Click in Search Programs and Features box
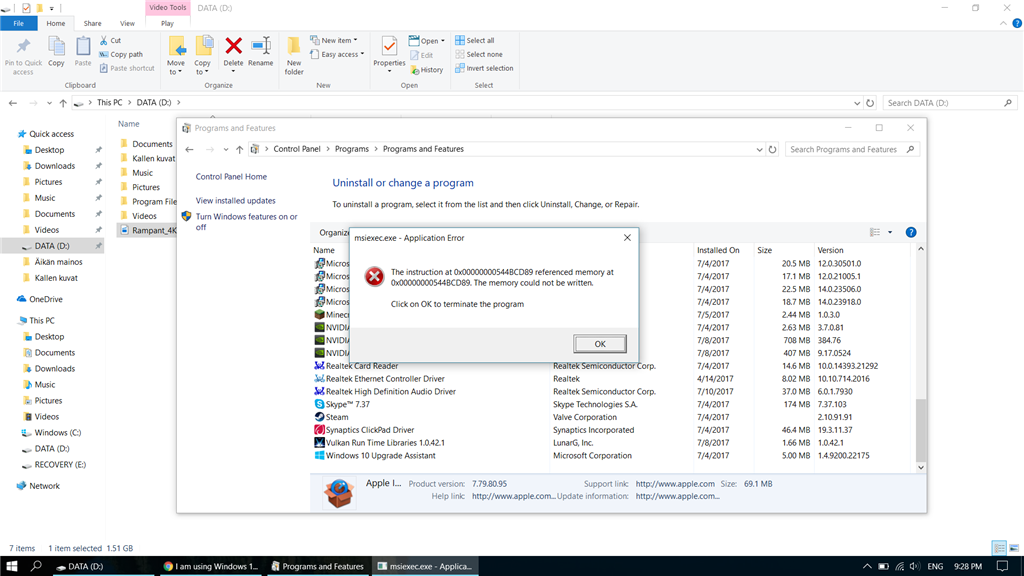Screen dimensions: 1024x576 tap(852, 150)
